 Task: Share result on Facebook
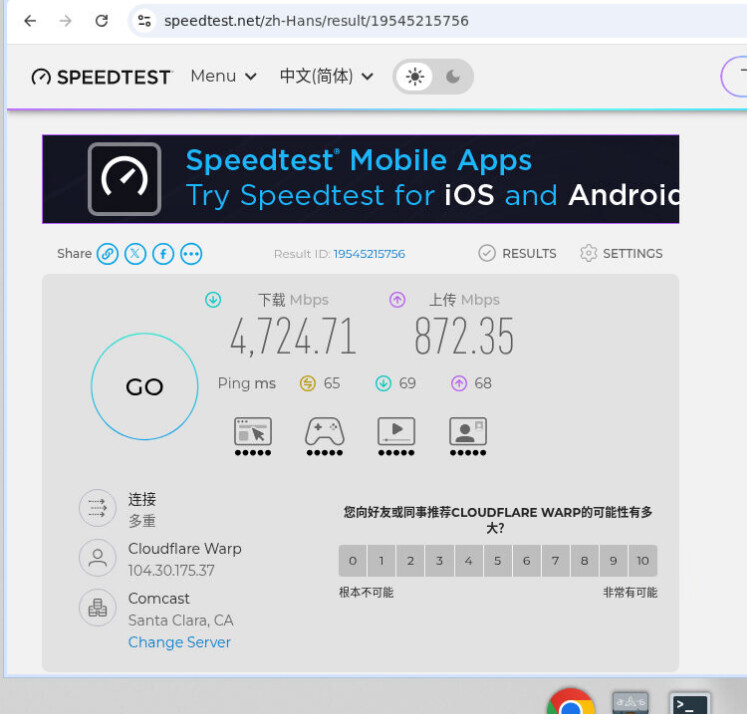(163, 254)
